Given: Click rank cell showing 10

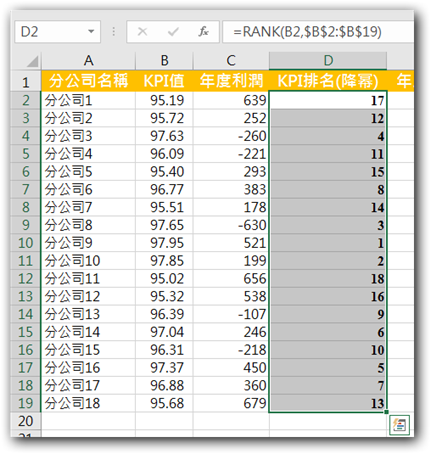Looking at the screenshot, I should point(328,350).
